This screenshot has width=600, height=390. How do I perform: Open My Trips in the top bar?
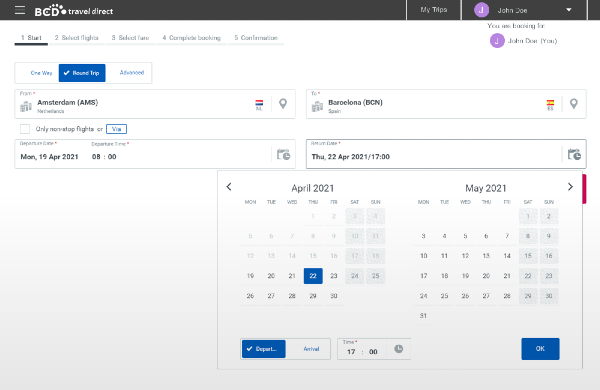pyautogui.click(x=434, y=10)
